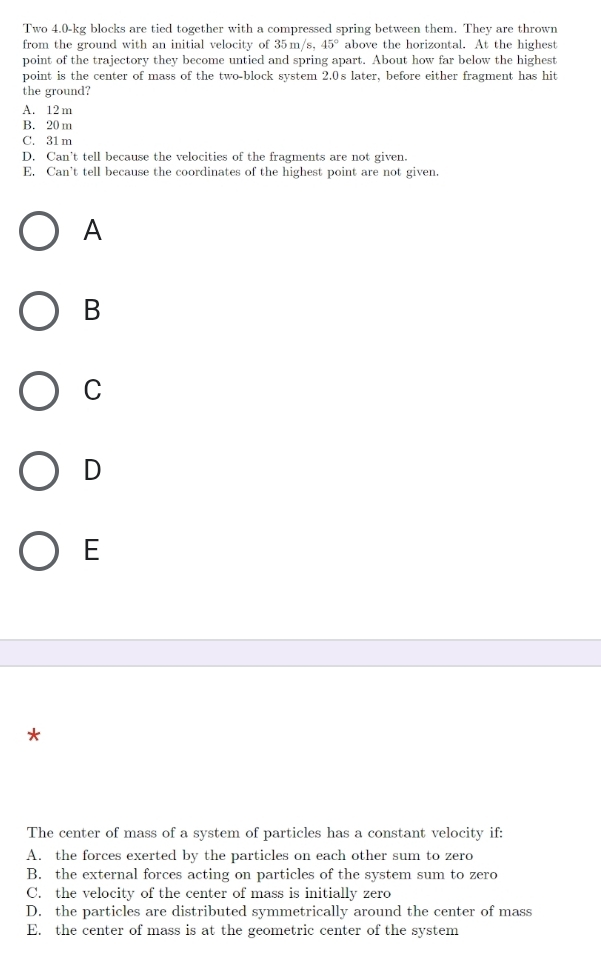Image resolution: width=601 pixels, height=966 pixels.
Task: Click the letter B option label
Action: (x=92, y=310)
